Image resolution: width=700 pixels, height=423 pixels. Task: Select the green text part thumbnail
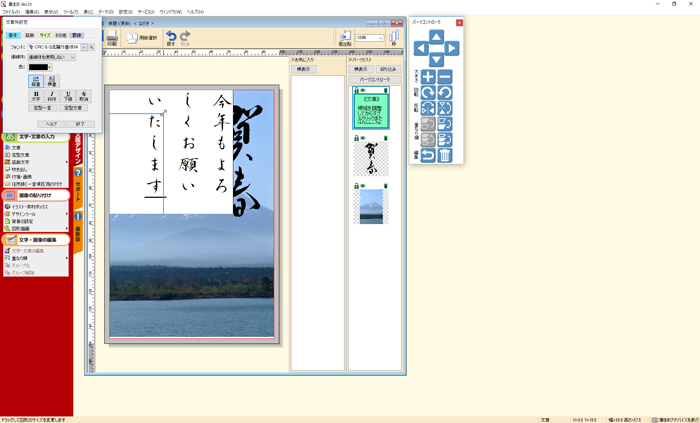click(x=372, y=111)
